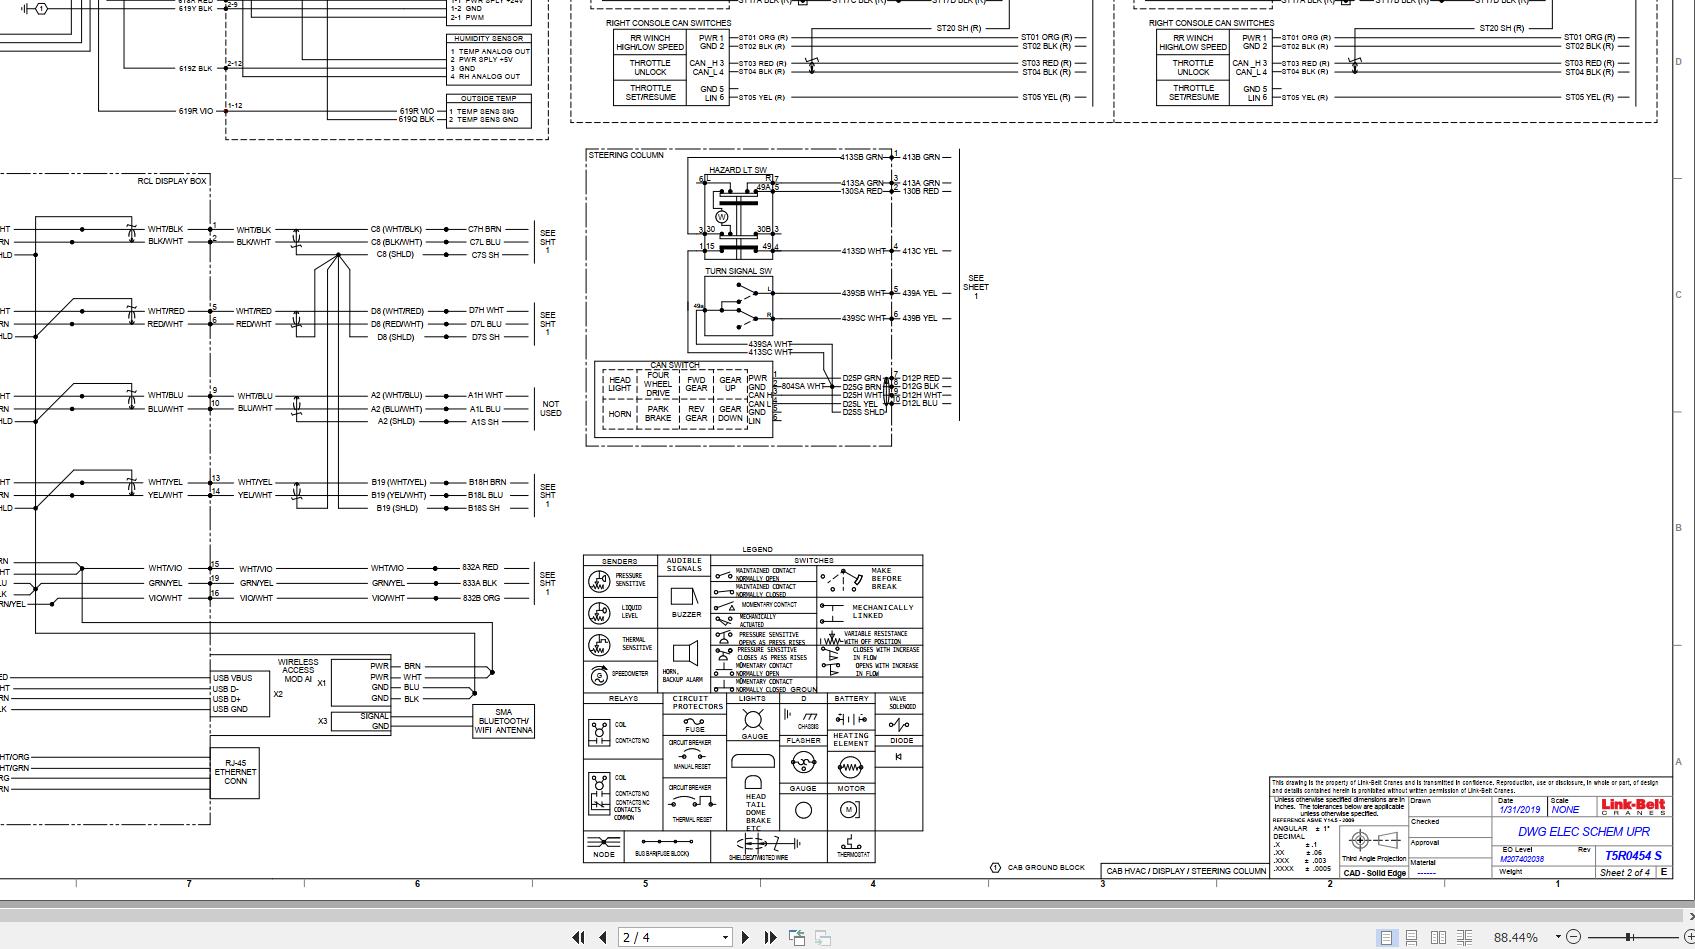This screenshot has height=949, width=1695.
Task: Select the two-page continuous view icon
Action: [1465, 938]
